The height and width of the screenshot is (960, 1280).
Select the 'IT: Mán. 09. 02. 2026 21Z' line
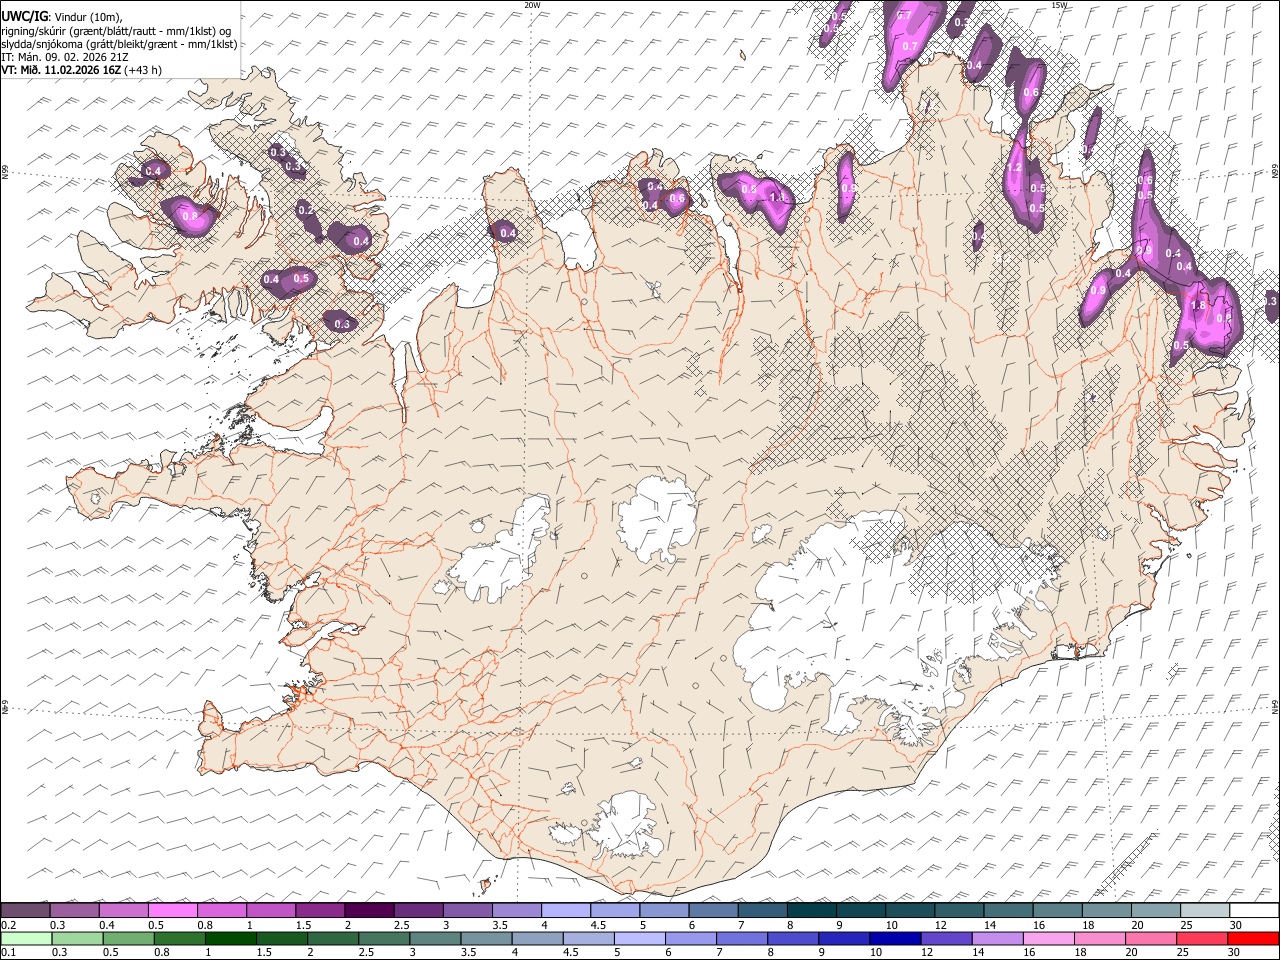pyautogui.click(x=65, y=56)
